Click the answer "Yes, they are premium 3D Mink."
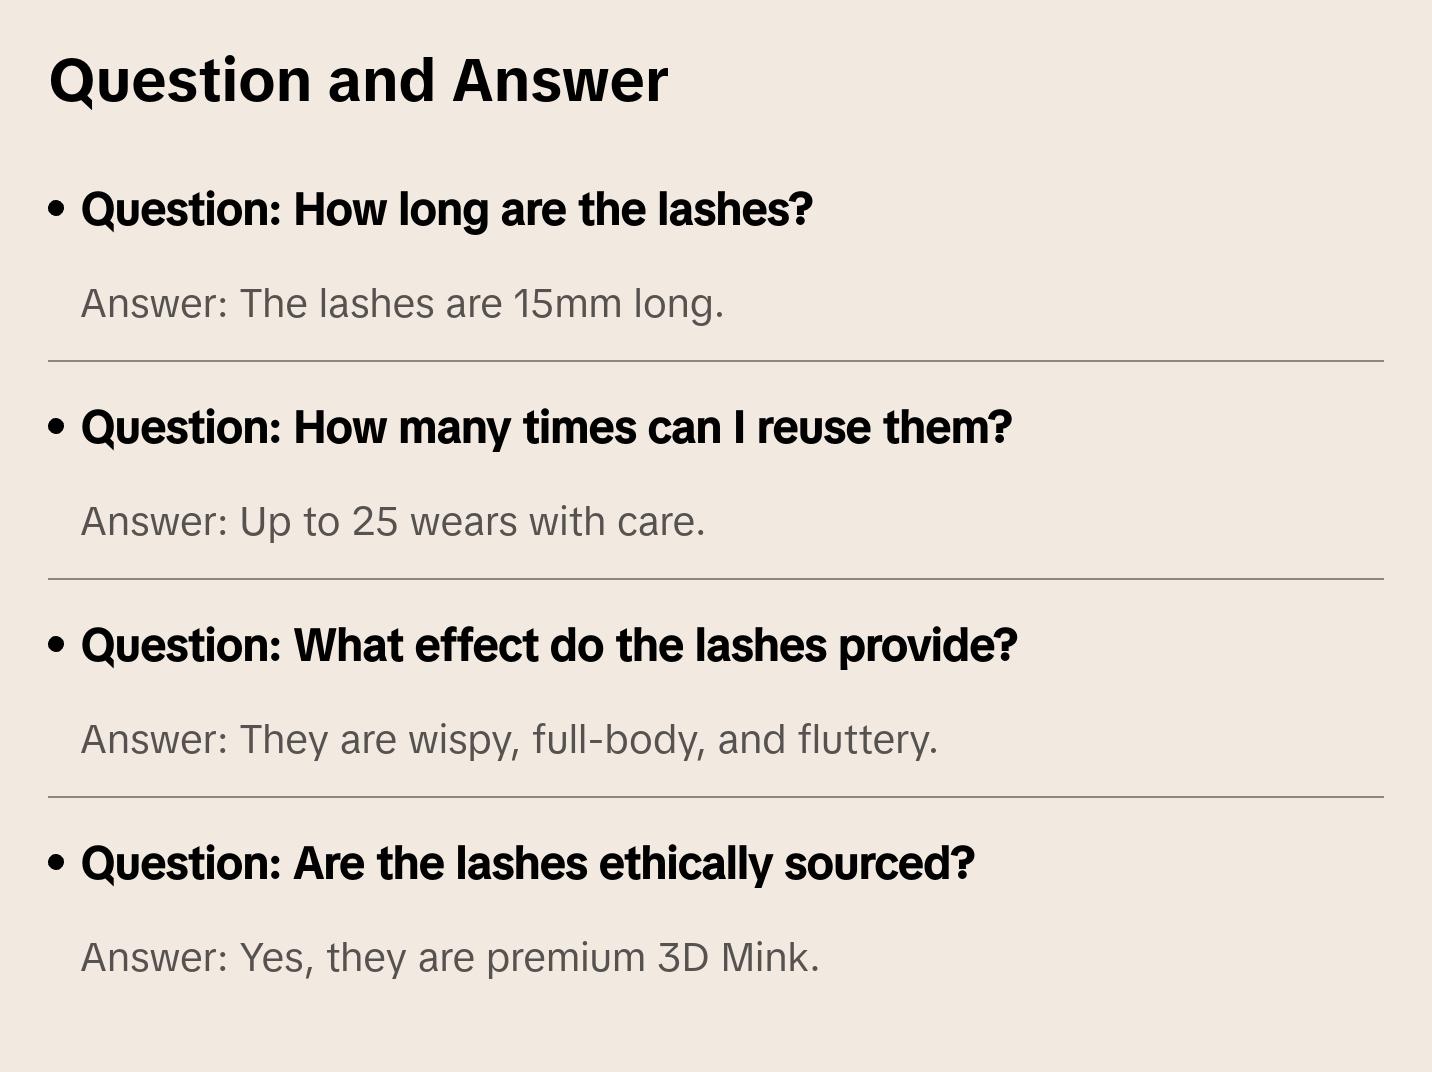This screenshot has width=1432, height=1072. click(450, 958)
